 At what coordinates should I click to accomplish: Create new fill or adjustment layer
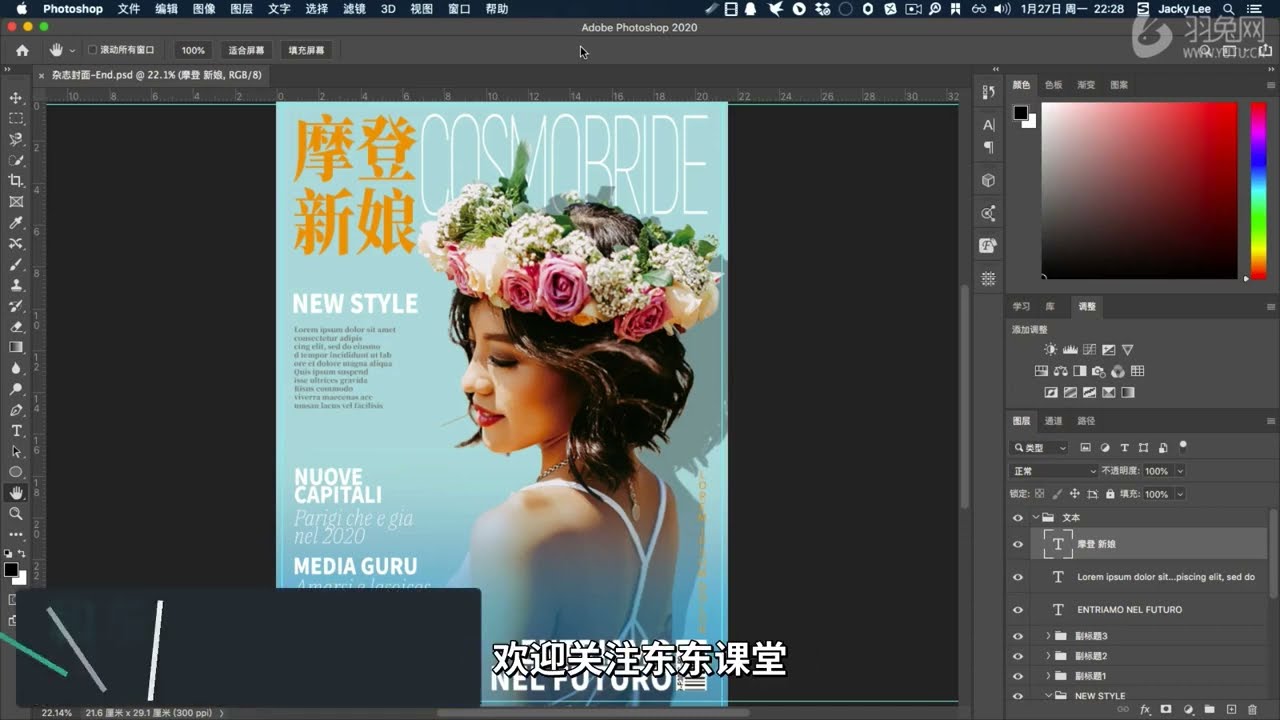(1188, 709)
